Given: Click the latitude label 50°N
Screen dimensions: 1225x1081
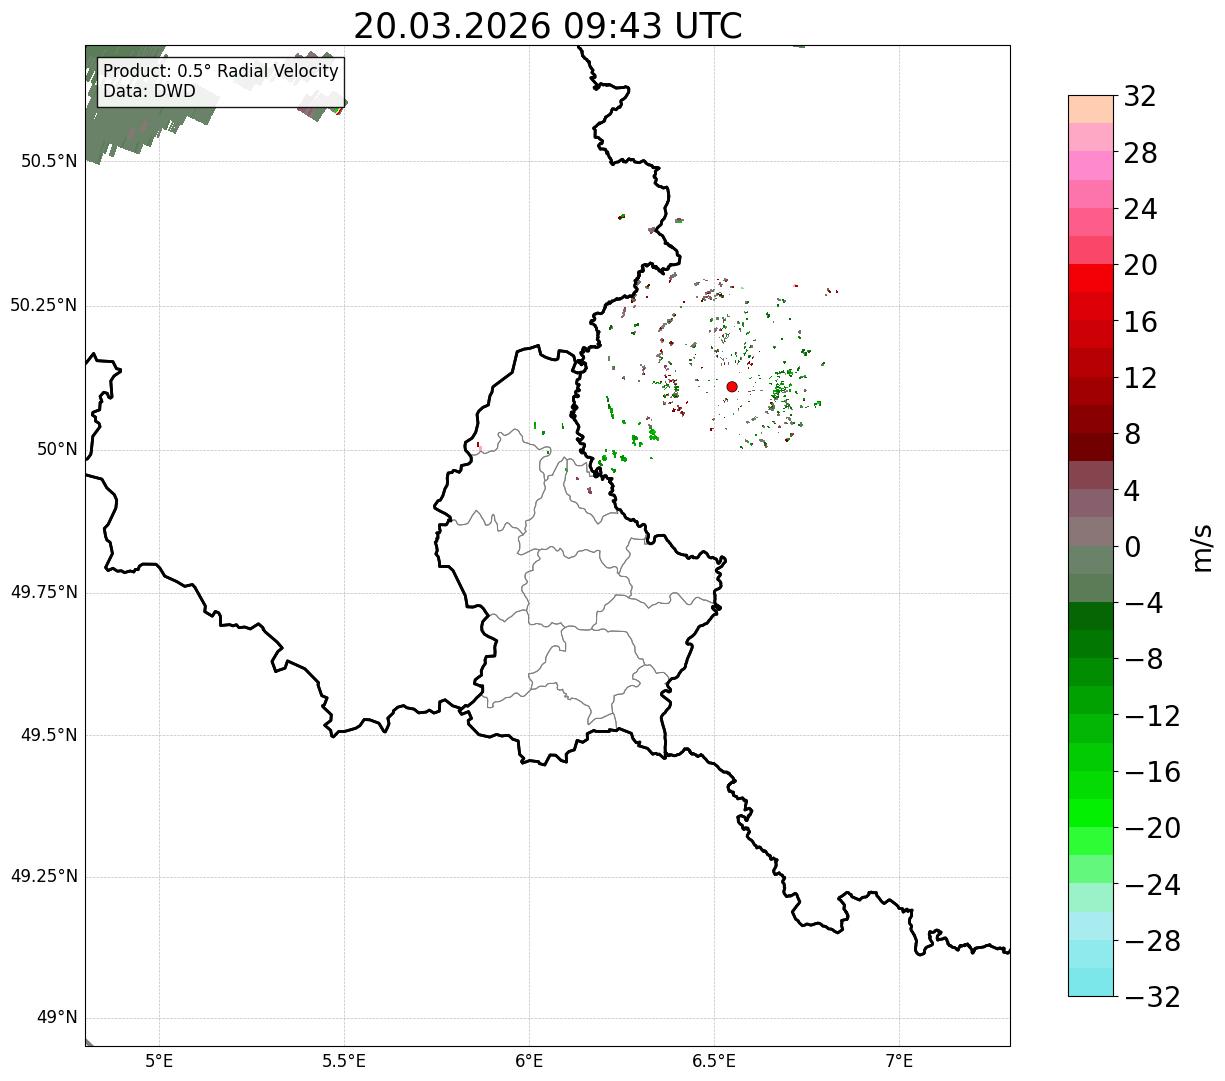Looking at the screenshot, I should pos(58,449).
